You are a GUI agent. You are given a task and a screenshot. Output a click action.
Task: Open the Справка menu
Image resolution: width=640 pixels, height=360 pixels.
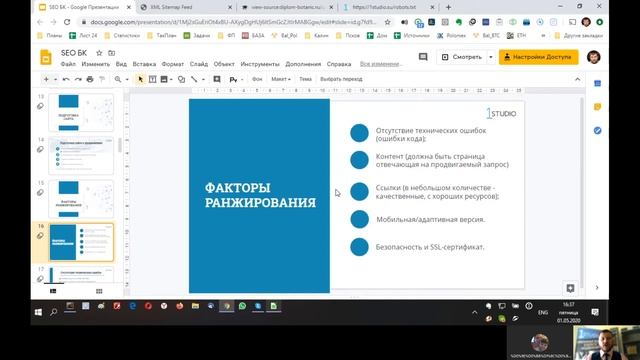[x=339, y=64]
